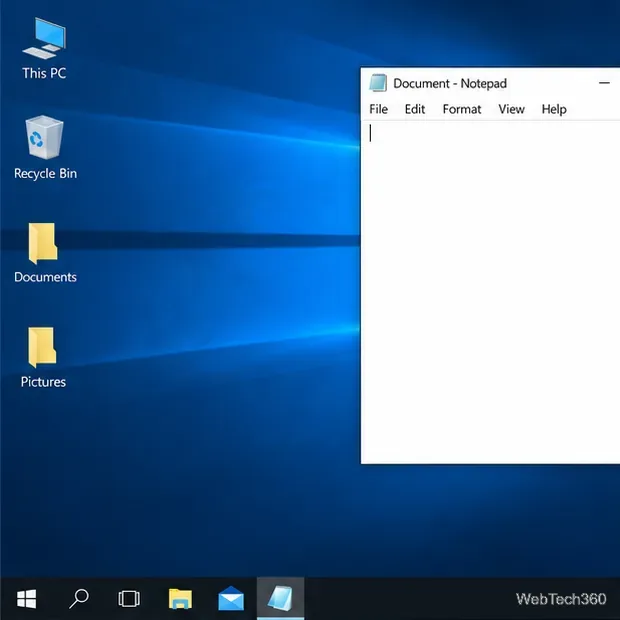This screenshot has height=620, width=620.
Task: Click the 'Document - Notepad' title text
Action: point(450,83)
